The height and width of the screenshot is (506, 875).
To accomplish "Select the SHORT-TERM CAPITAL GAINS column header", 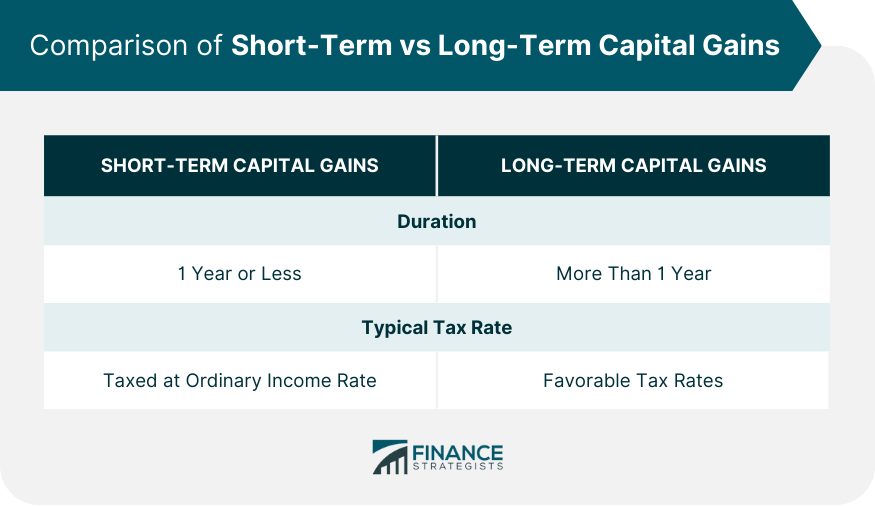I will tap(240, 166).
